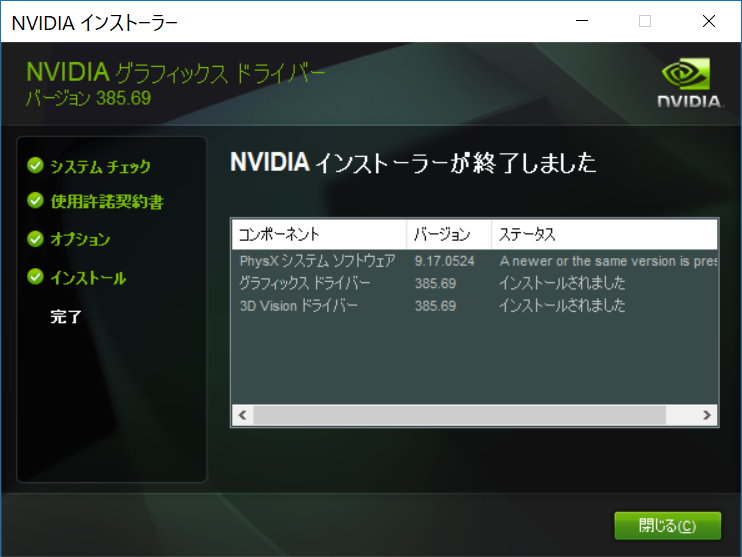Select the グラフィックス ドライバー component row
The image size is (742, 557).
point(475,283)
